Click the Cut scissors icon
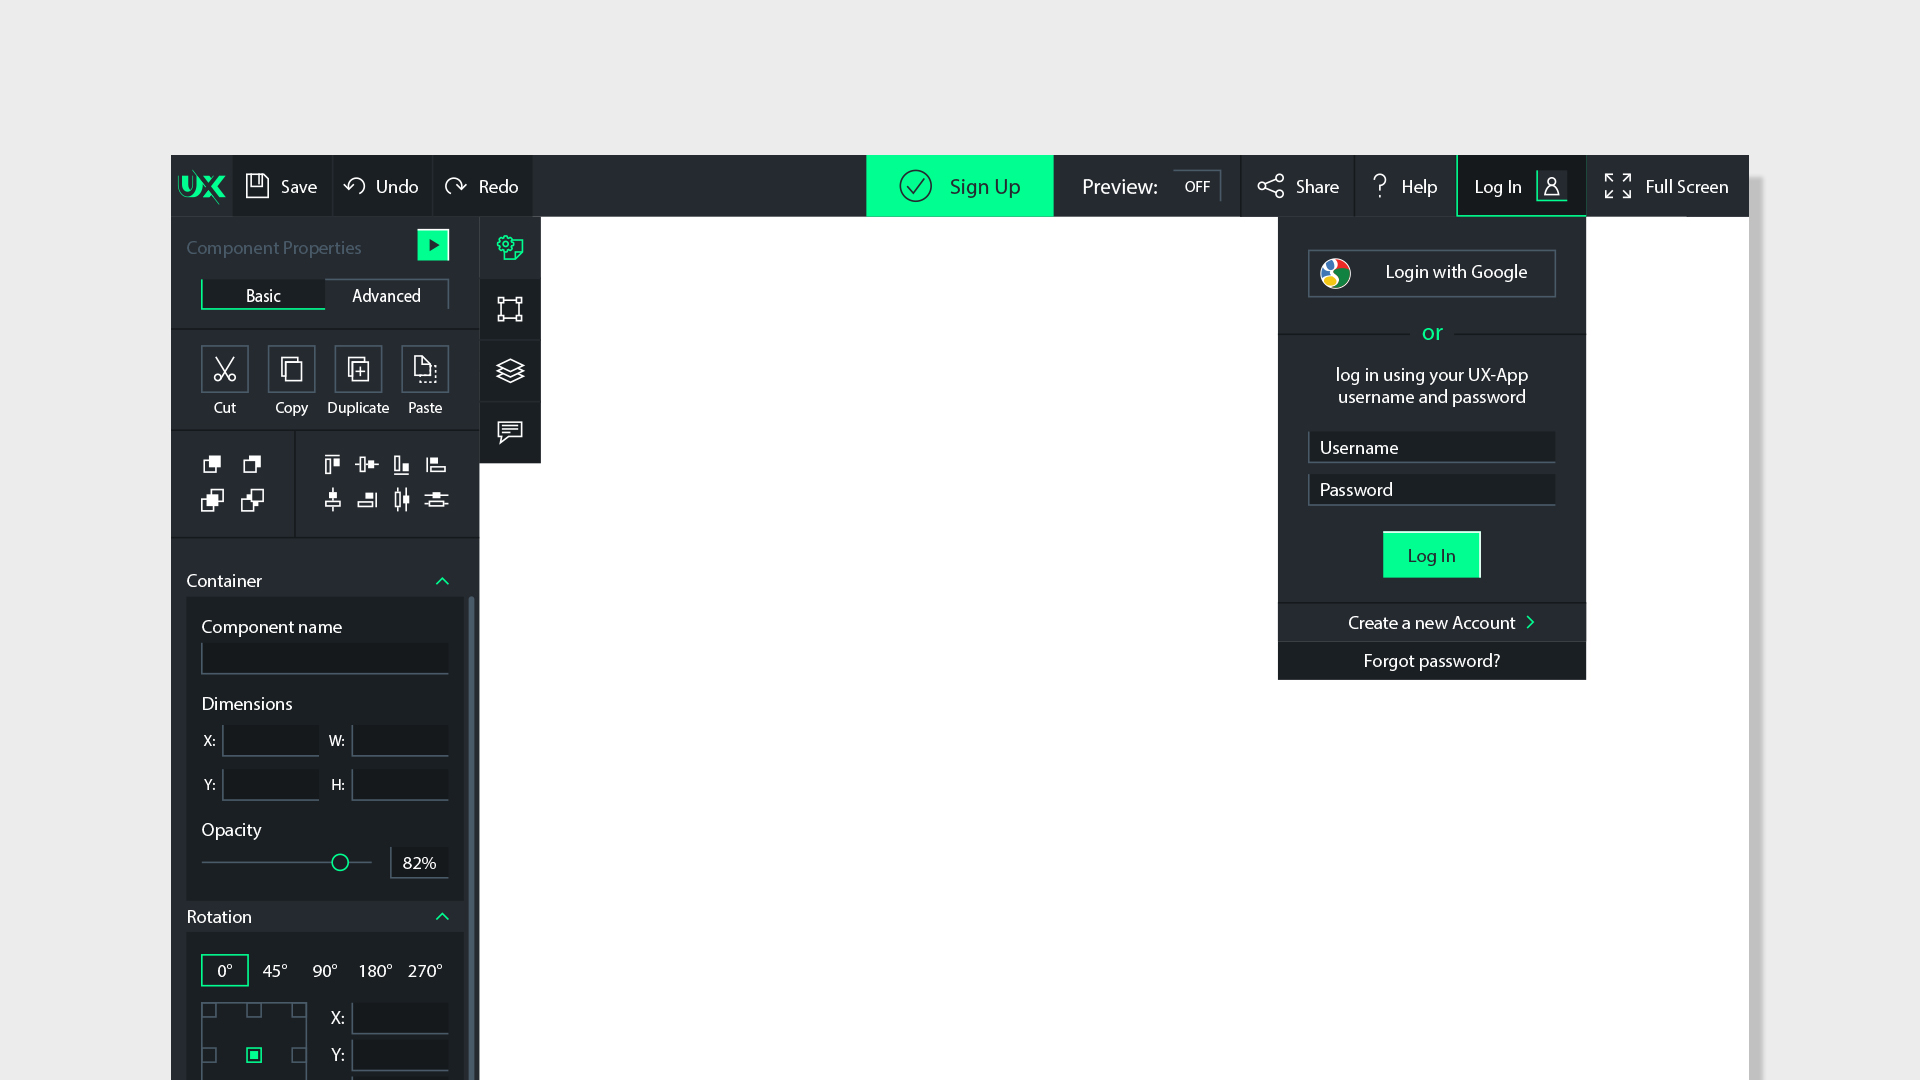This screenshot has height=1080, width=1920. [225, 369]
